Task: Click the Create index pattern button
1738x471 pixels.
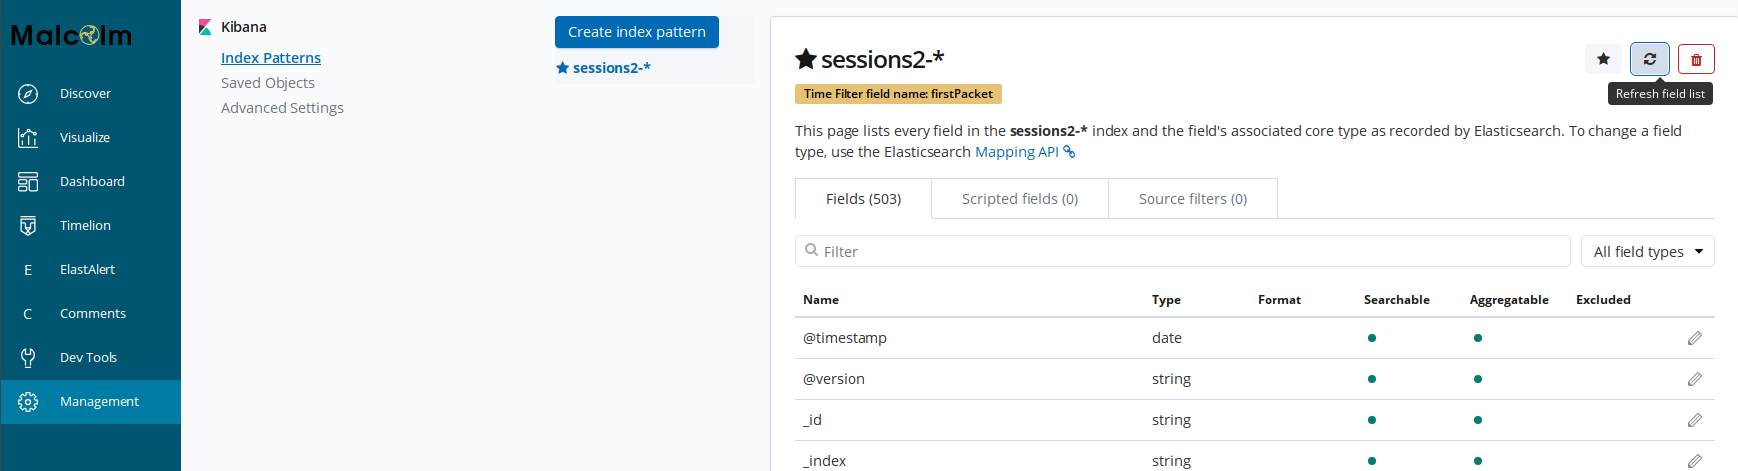Action: click(636, 32)
